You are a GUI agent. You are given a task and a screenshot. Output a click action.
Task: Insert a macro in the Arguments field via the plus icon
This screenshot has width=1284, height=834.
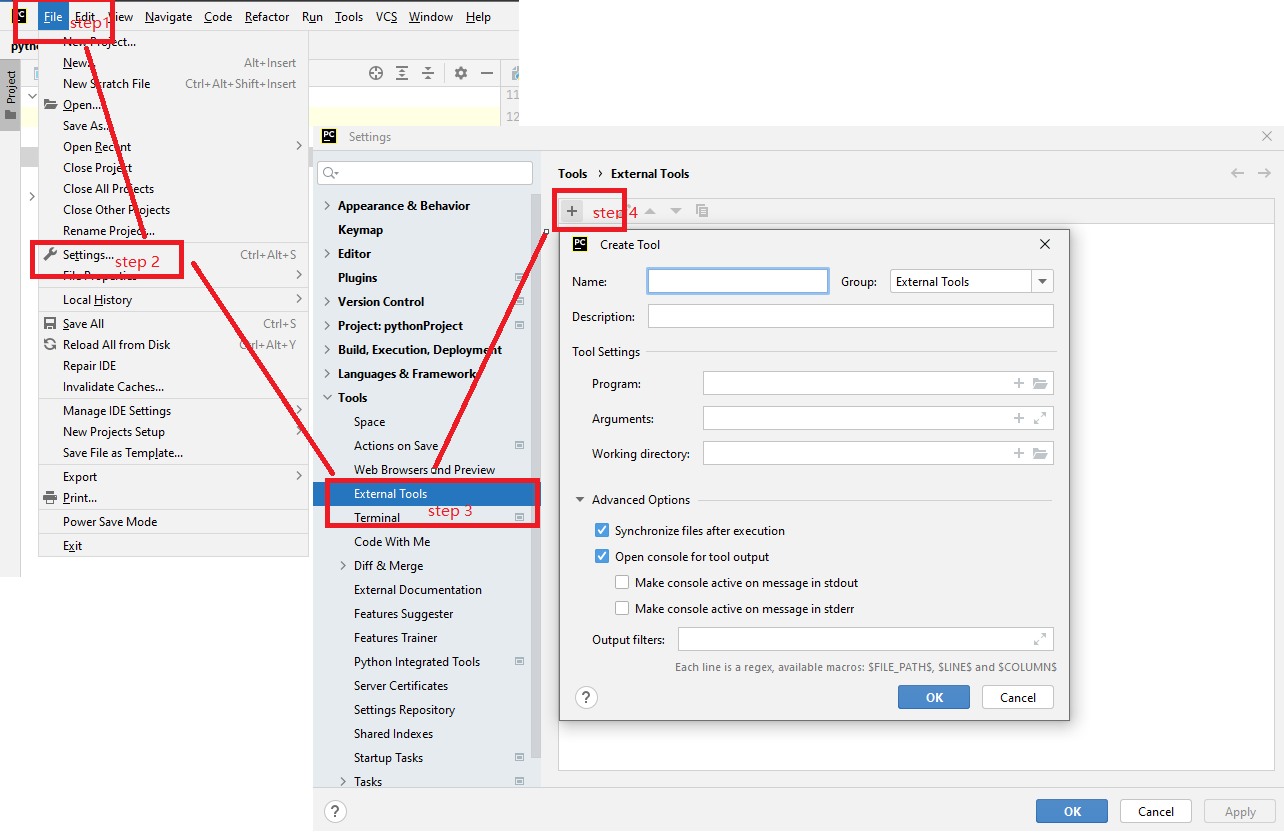click(1019, 419)
